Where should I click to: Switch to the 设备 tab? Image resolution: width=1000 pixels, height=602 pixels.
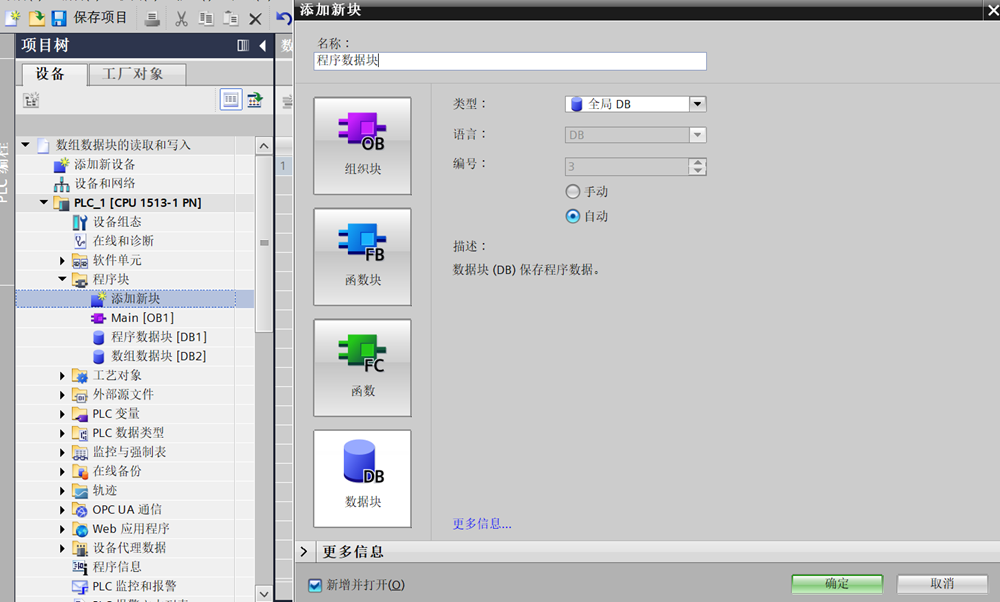tap(50, 74)
